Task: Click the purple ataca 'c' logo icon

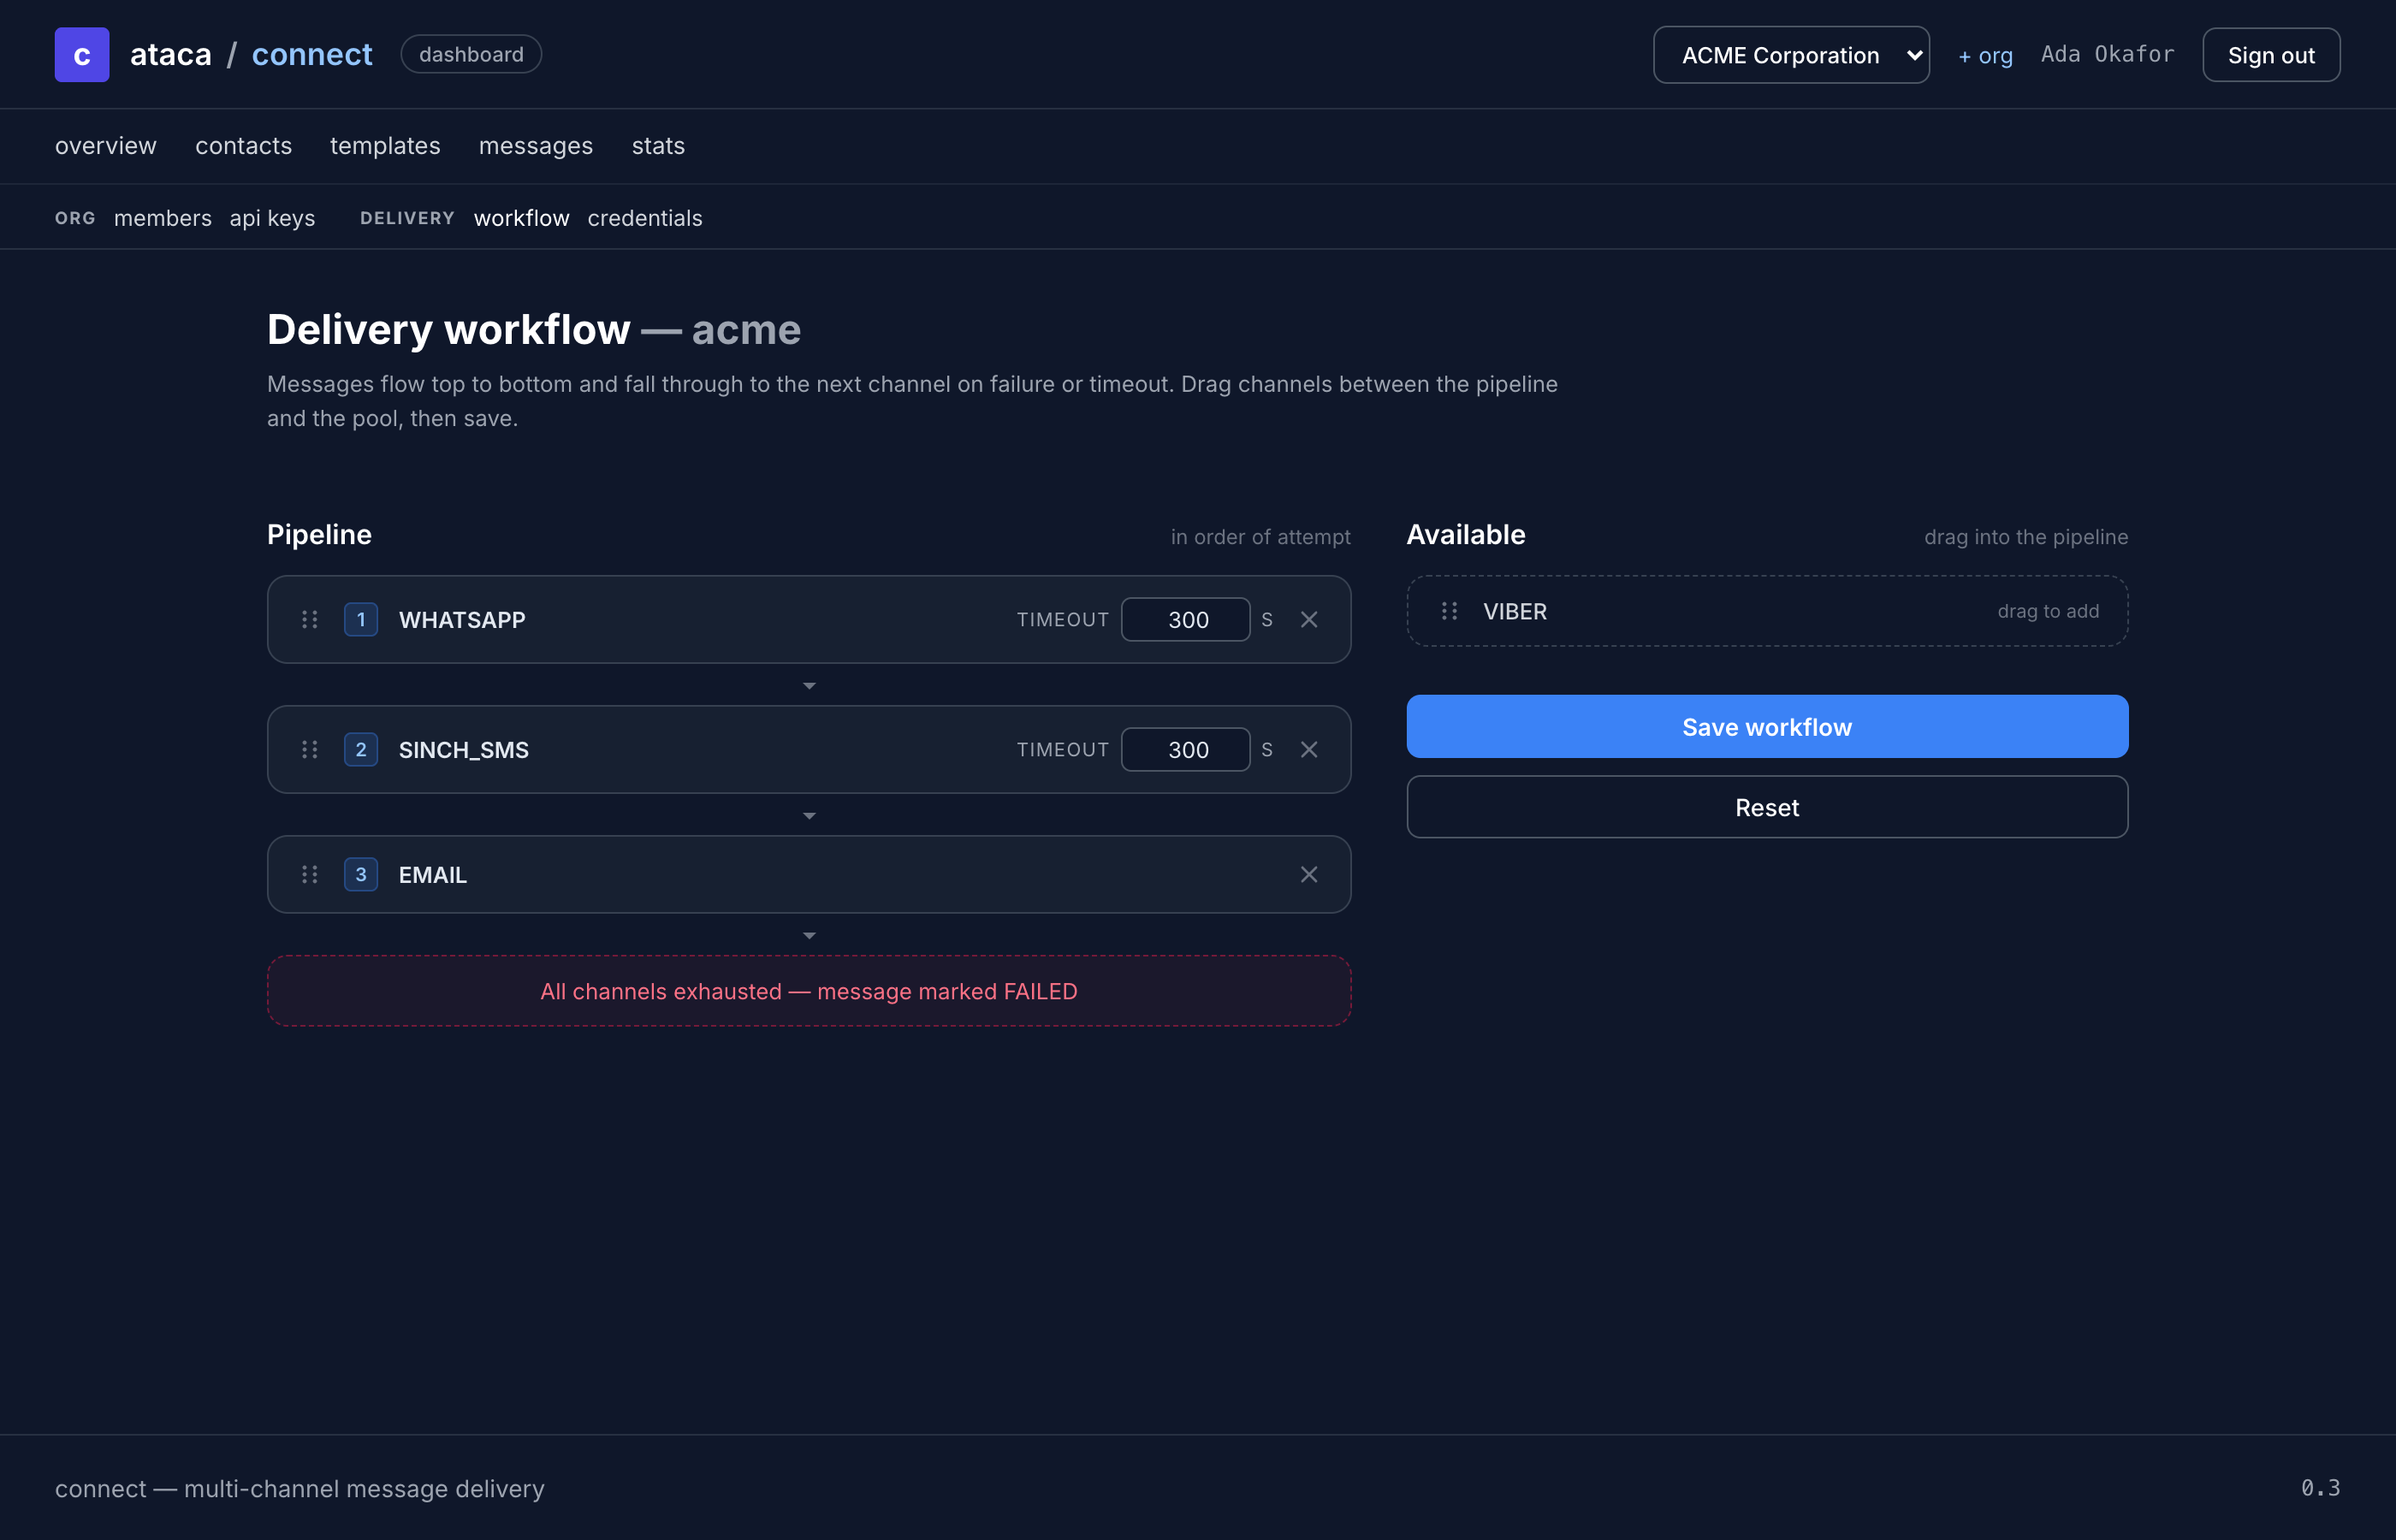Action: (82, 55)
